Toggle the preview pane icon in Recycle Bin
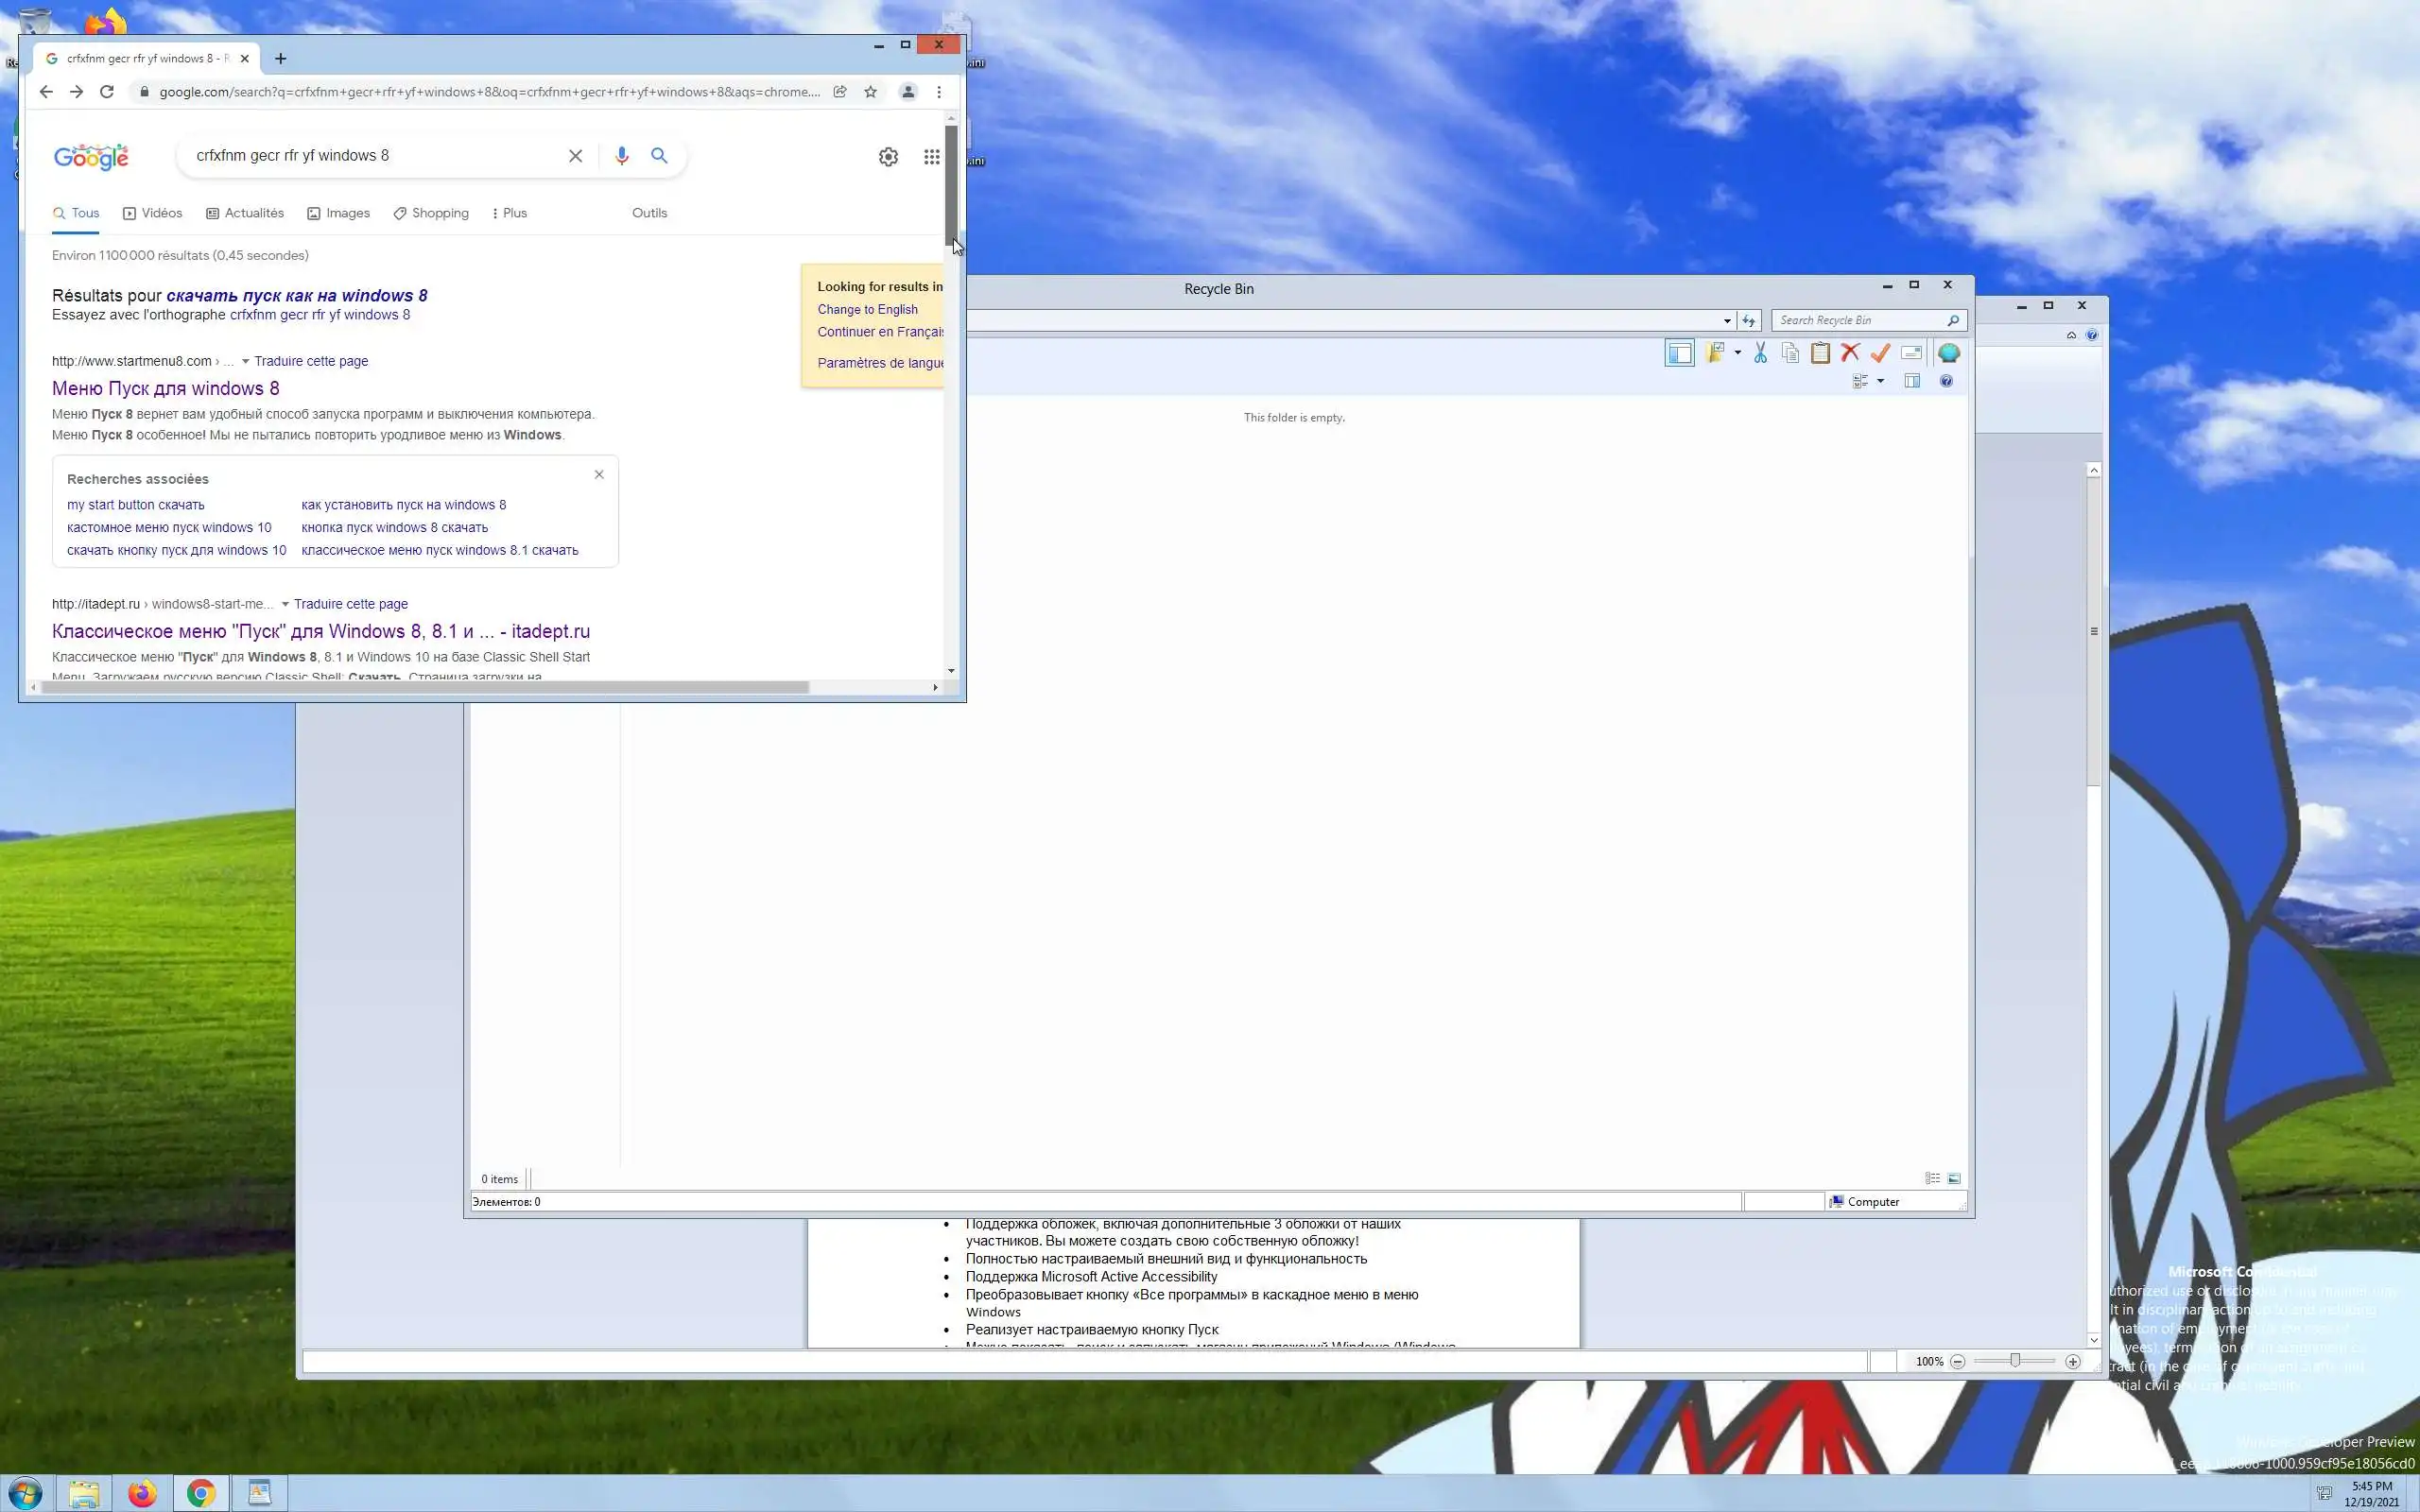Viewport: 2420px width, 1512px height. tap(1912, 381)
